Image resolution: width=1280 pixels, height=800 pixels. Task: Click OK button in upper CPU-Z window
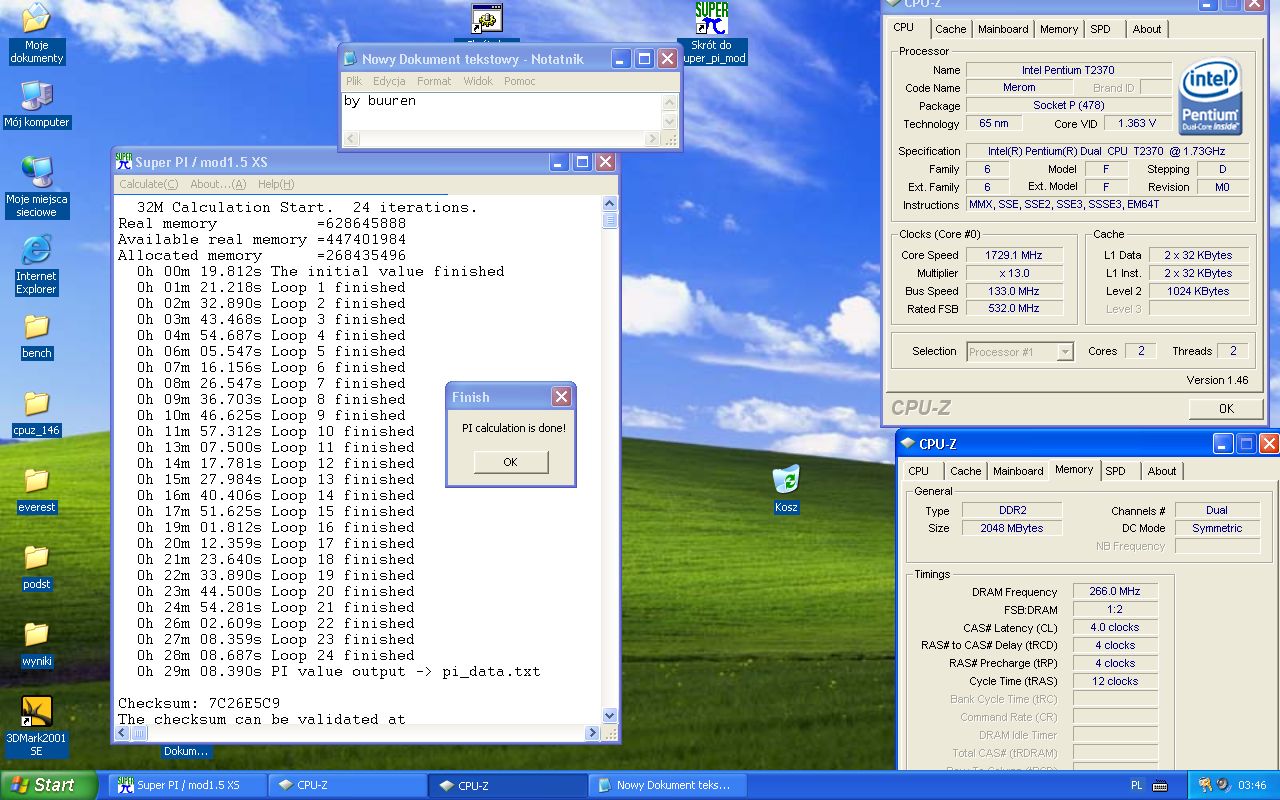(1226, 408)
